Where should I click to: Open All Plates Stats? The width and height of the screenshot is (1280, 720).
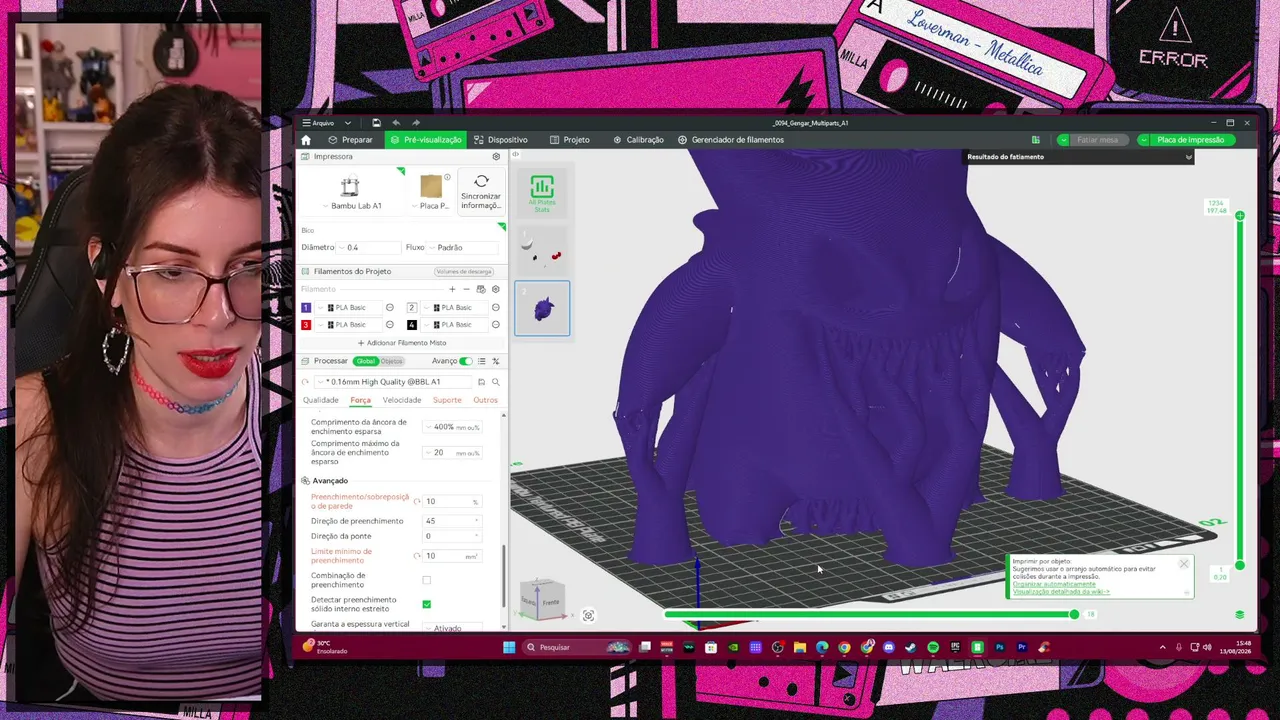[542, 192]
